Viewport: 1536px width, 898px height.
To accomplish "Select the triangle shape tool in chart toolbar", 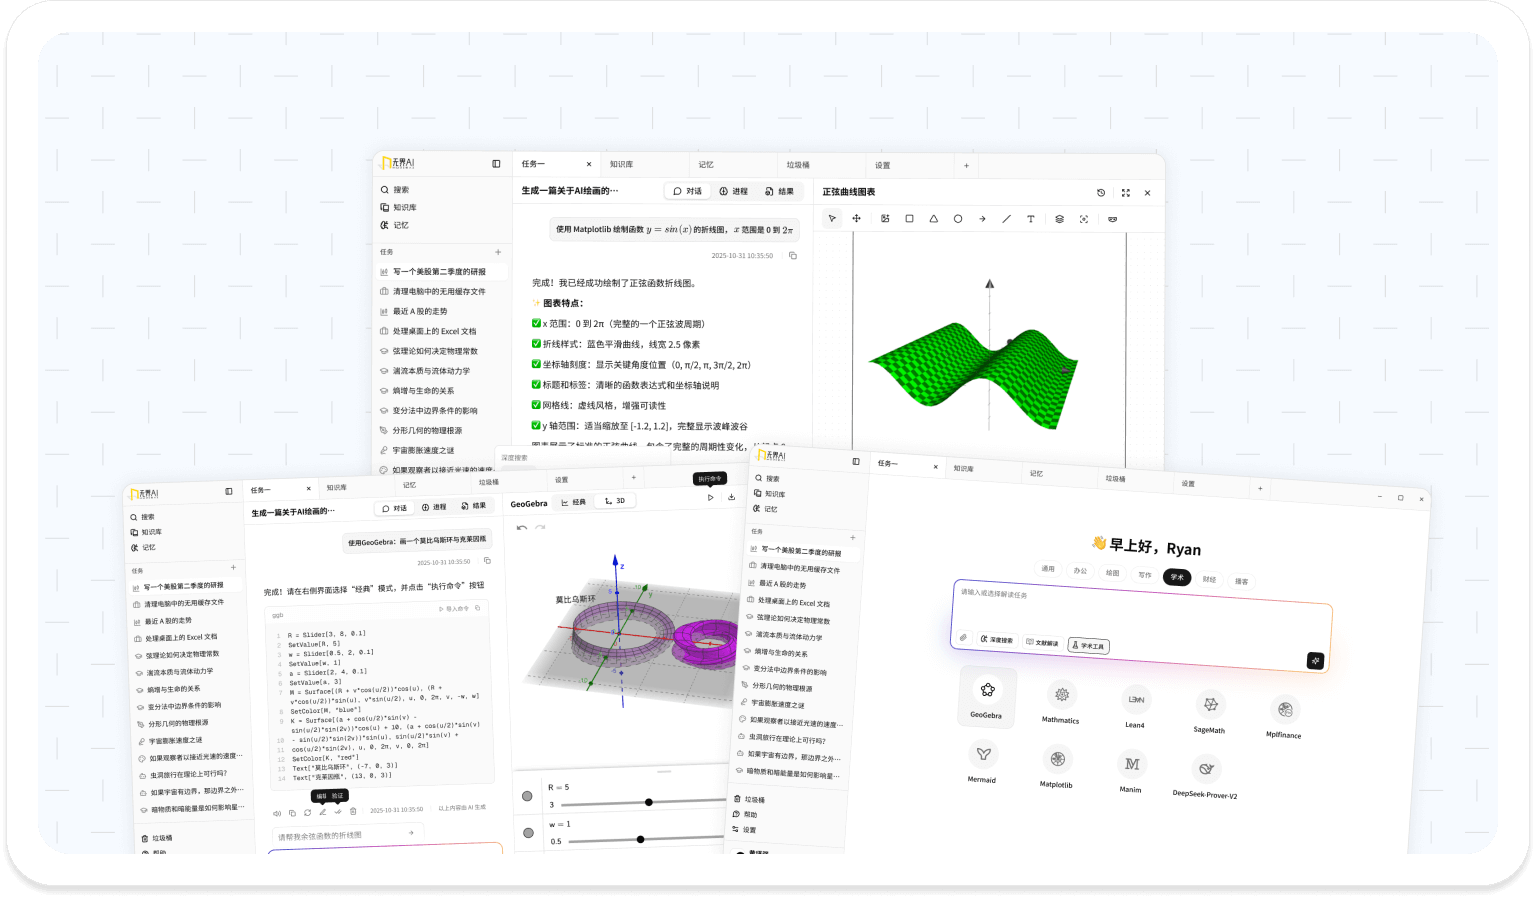I will coord(933,219).
